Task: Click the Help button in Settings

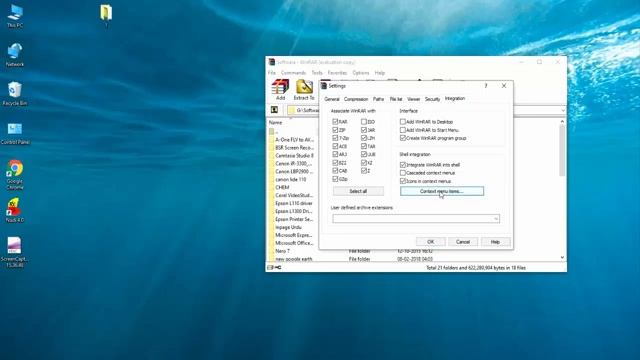Action: tap(495, 242)
